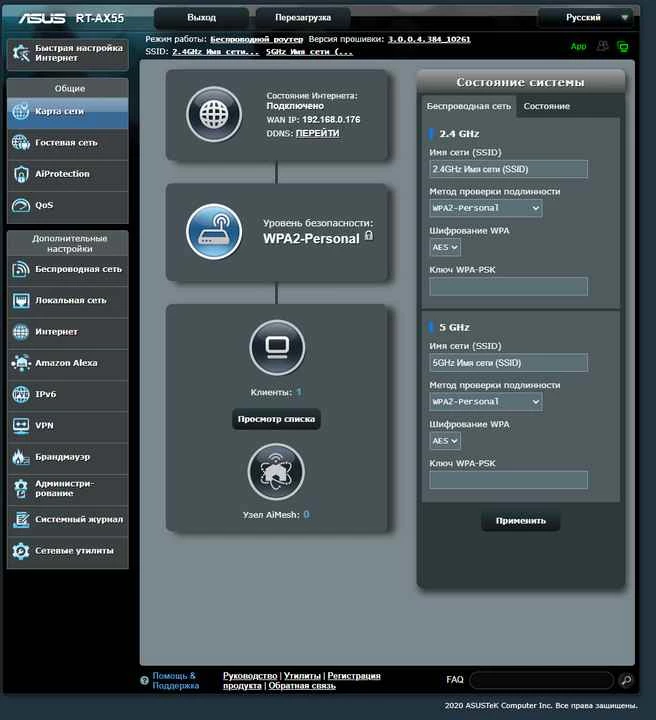Click the Системный журнал log icon
The height and width of the screenshot is (720, 656).
pos(21,520)
